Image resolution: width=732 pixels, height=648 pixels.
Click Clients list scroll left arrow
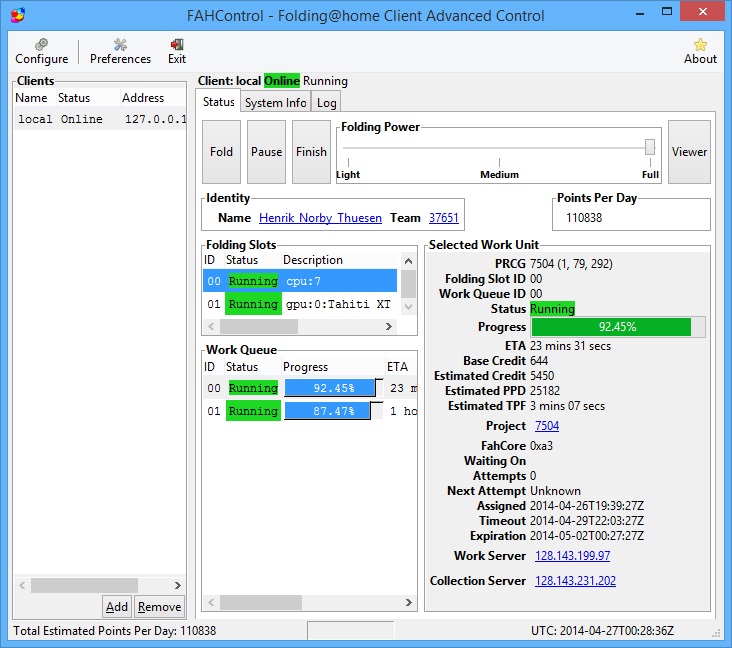click(x=22, y=585)
